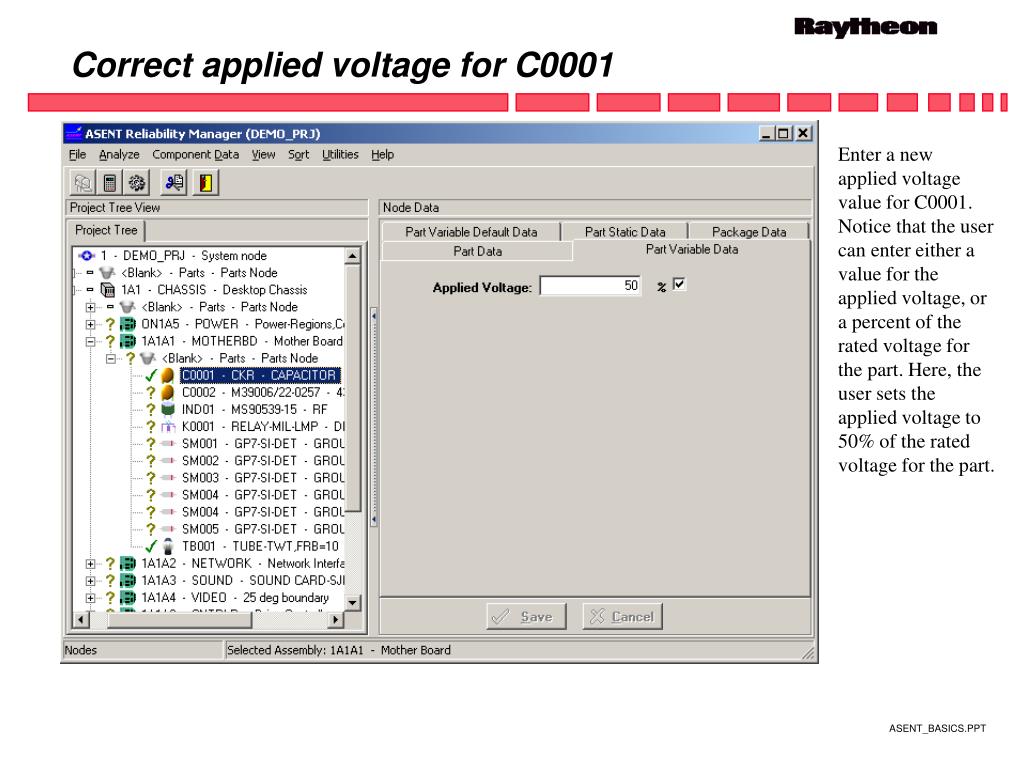Open the View menu
Viewport: 1024px width, 768px height.
point(263,155)
